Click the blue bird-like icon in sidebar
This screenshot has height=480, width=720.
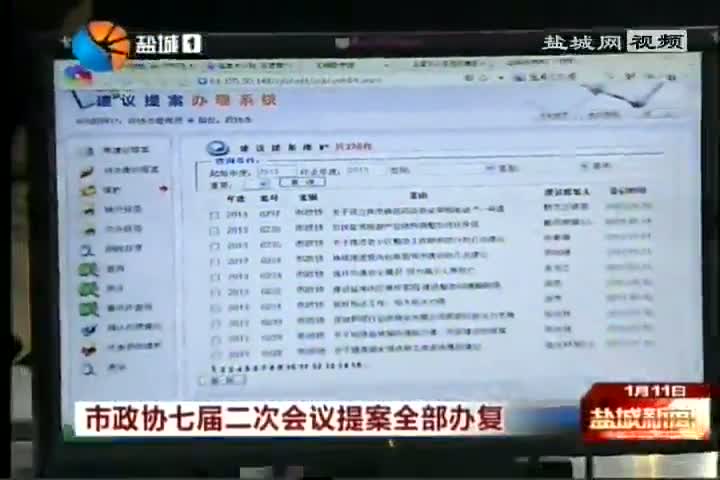point(89,329)
